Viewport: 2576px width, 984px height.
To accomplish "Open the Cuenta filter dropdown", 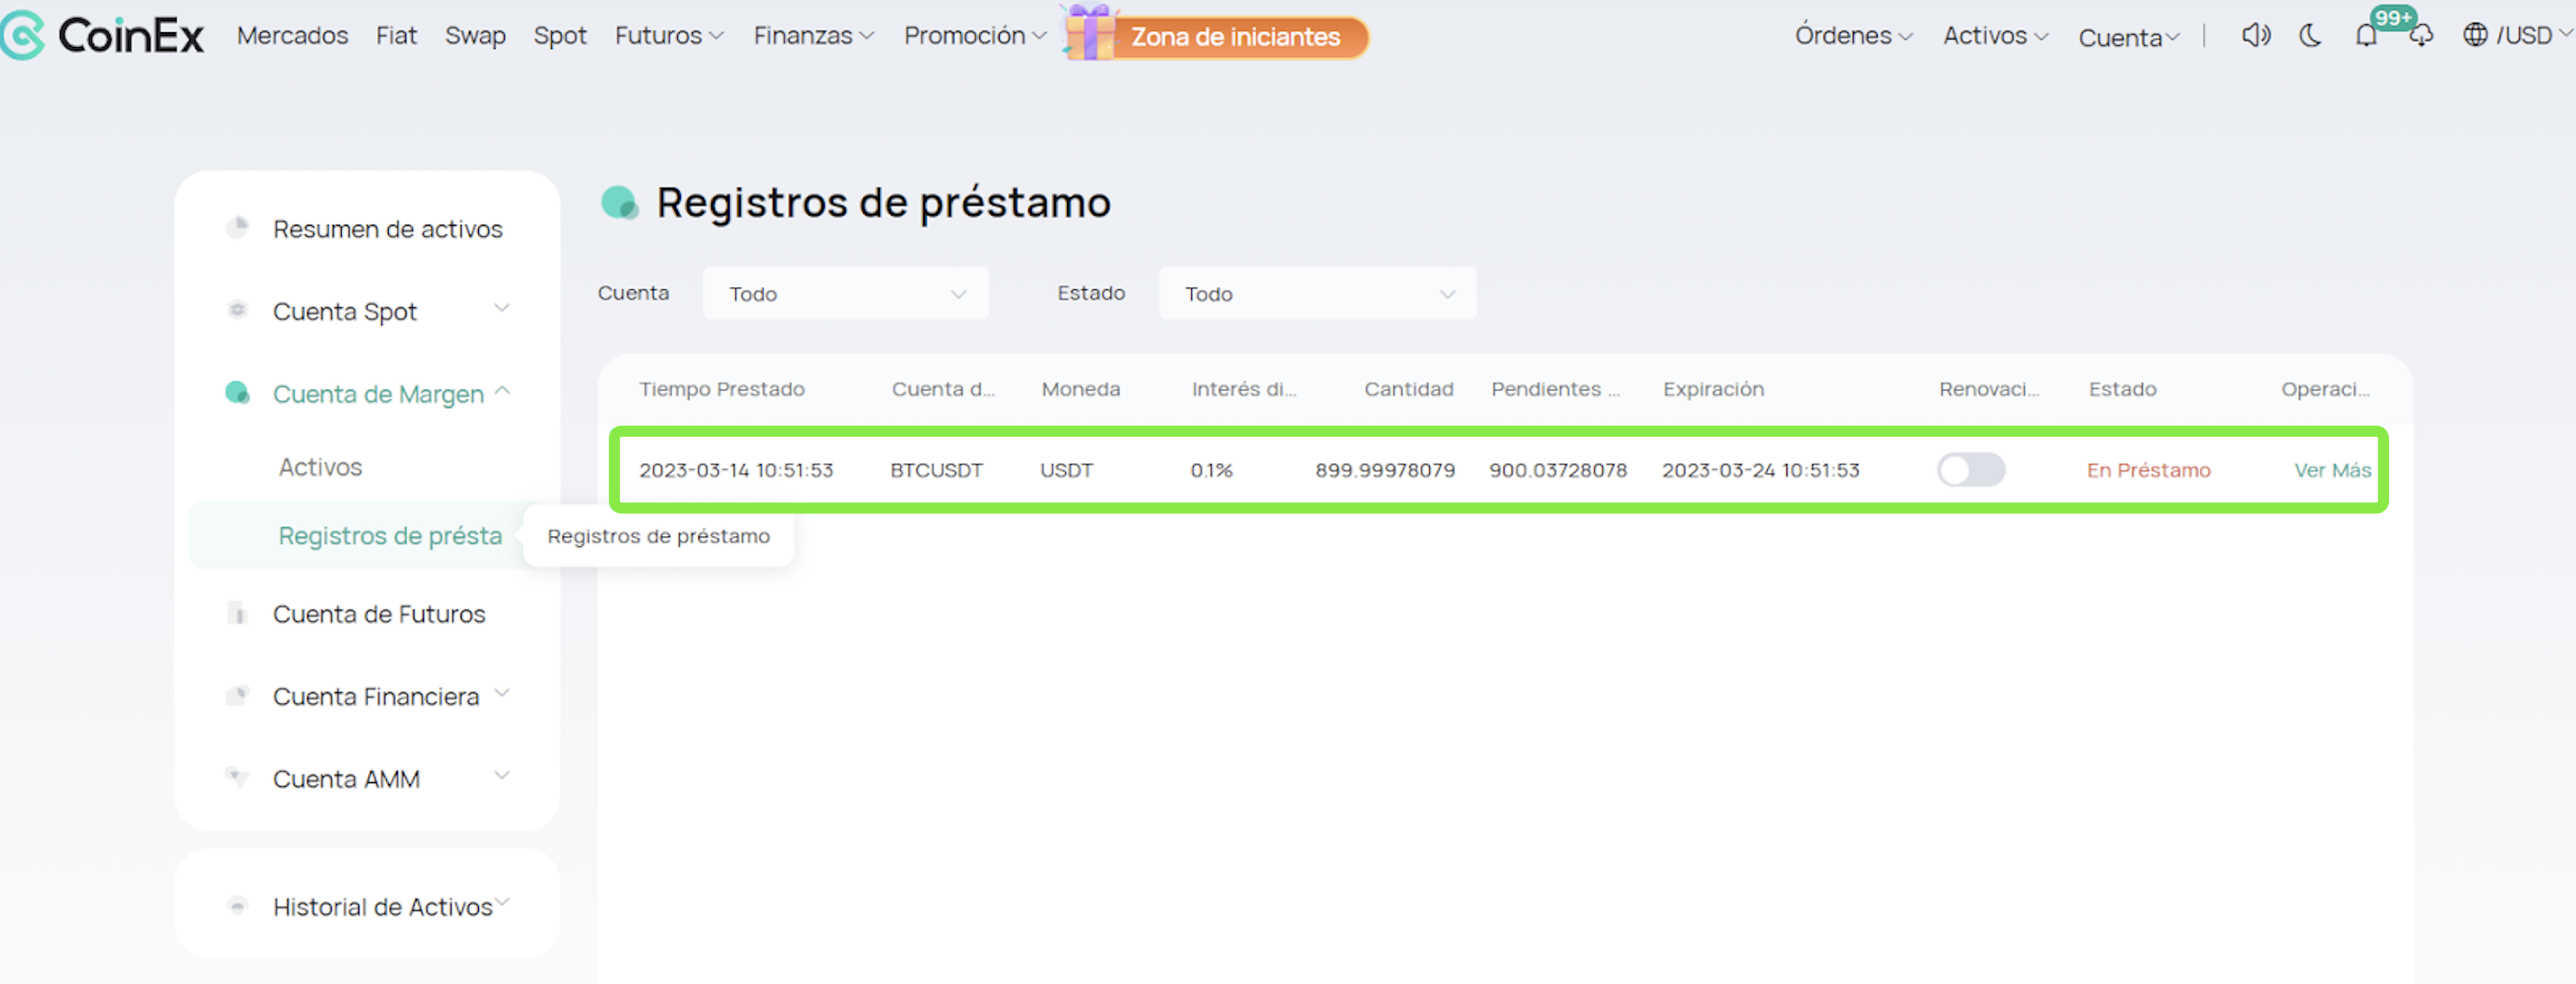I will point(846,293).
